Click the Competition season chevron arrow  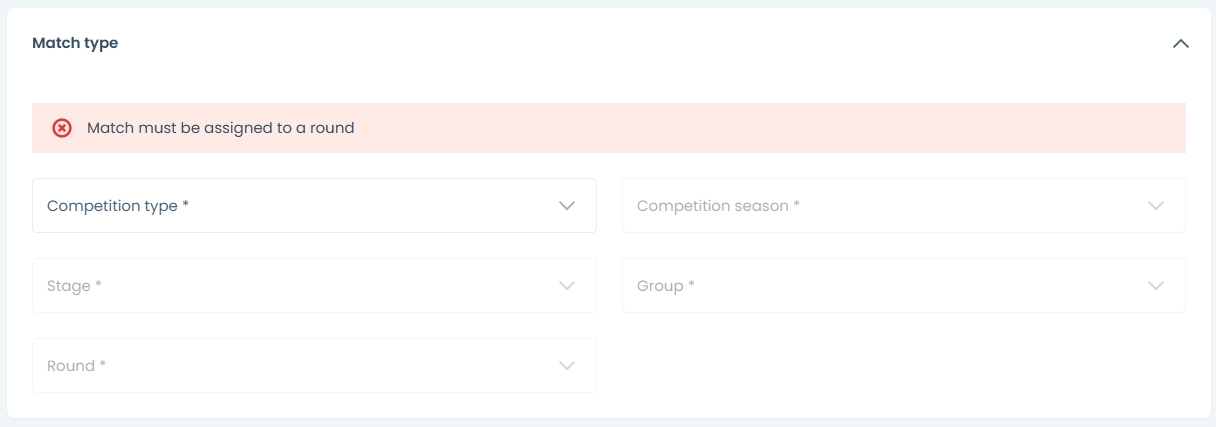tap(1156, 206)
